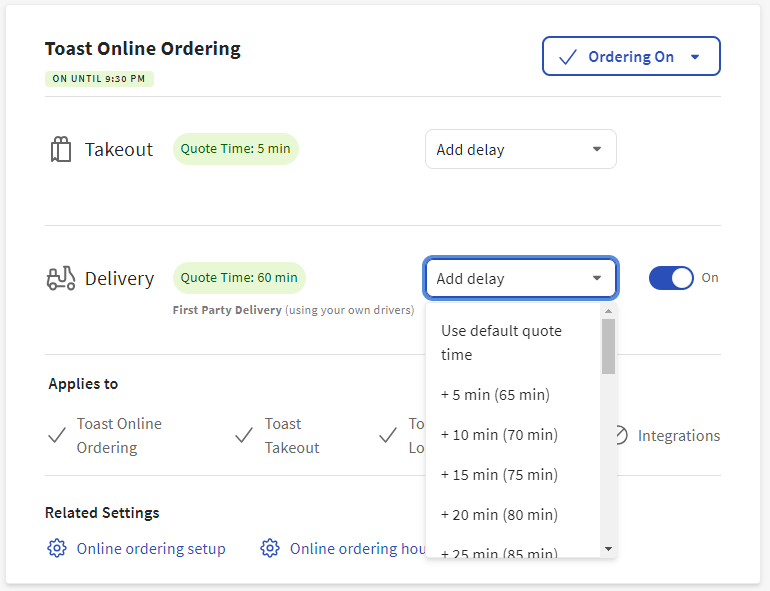Open the Ordering On dropdown

tap(631, 57)
